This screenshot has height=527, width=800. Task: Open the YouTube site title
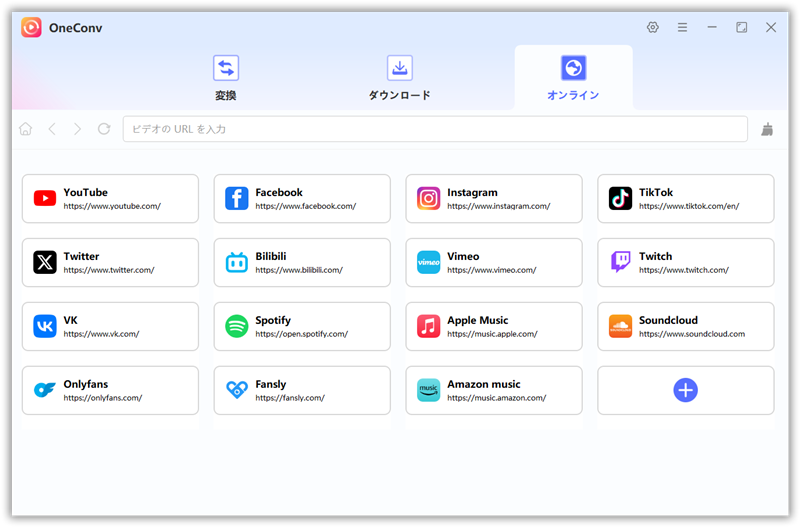(86, 192)
